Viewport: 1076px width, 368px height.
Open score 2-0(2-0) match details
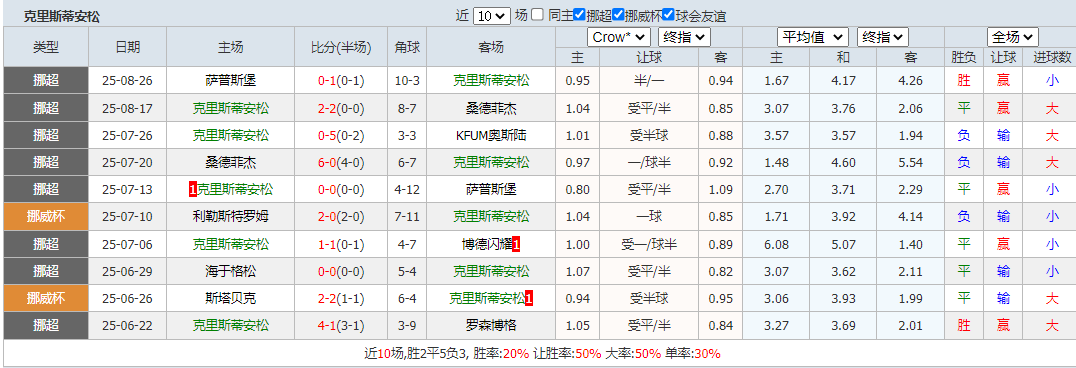click(x=341, y=217)
